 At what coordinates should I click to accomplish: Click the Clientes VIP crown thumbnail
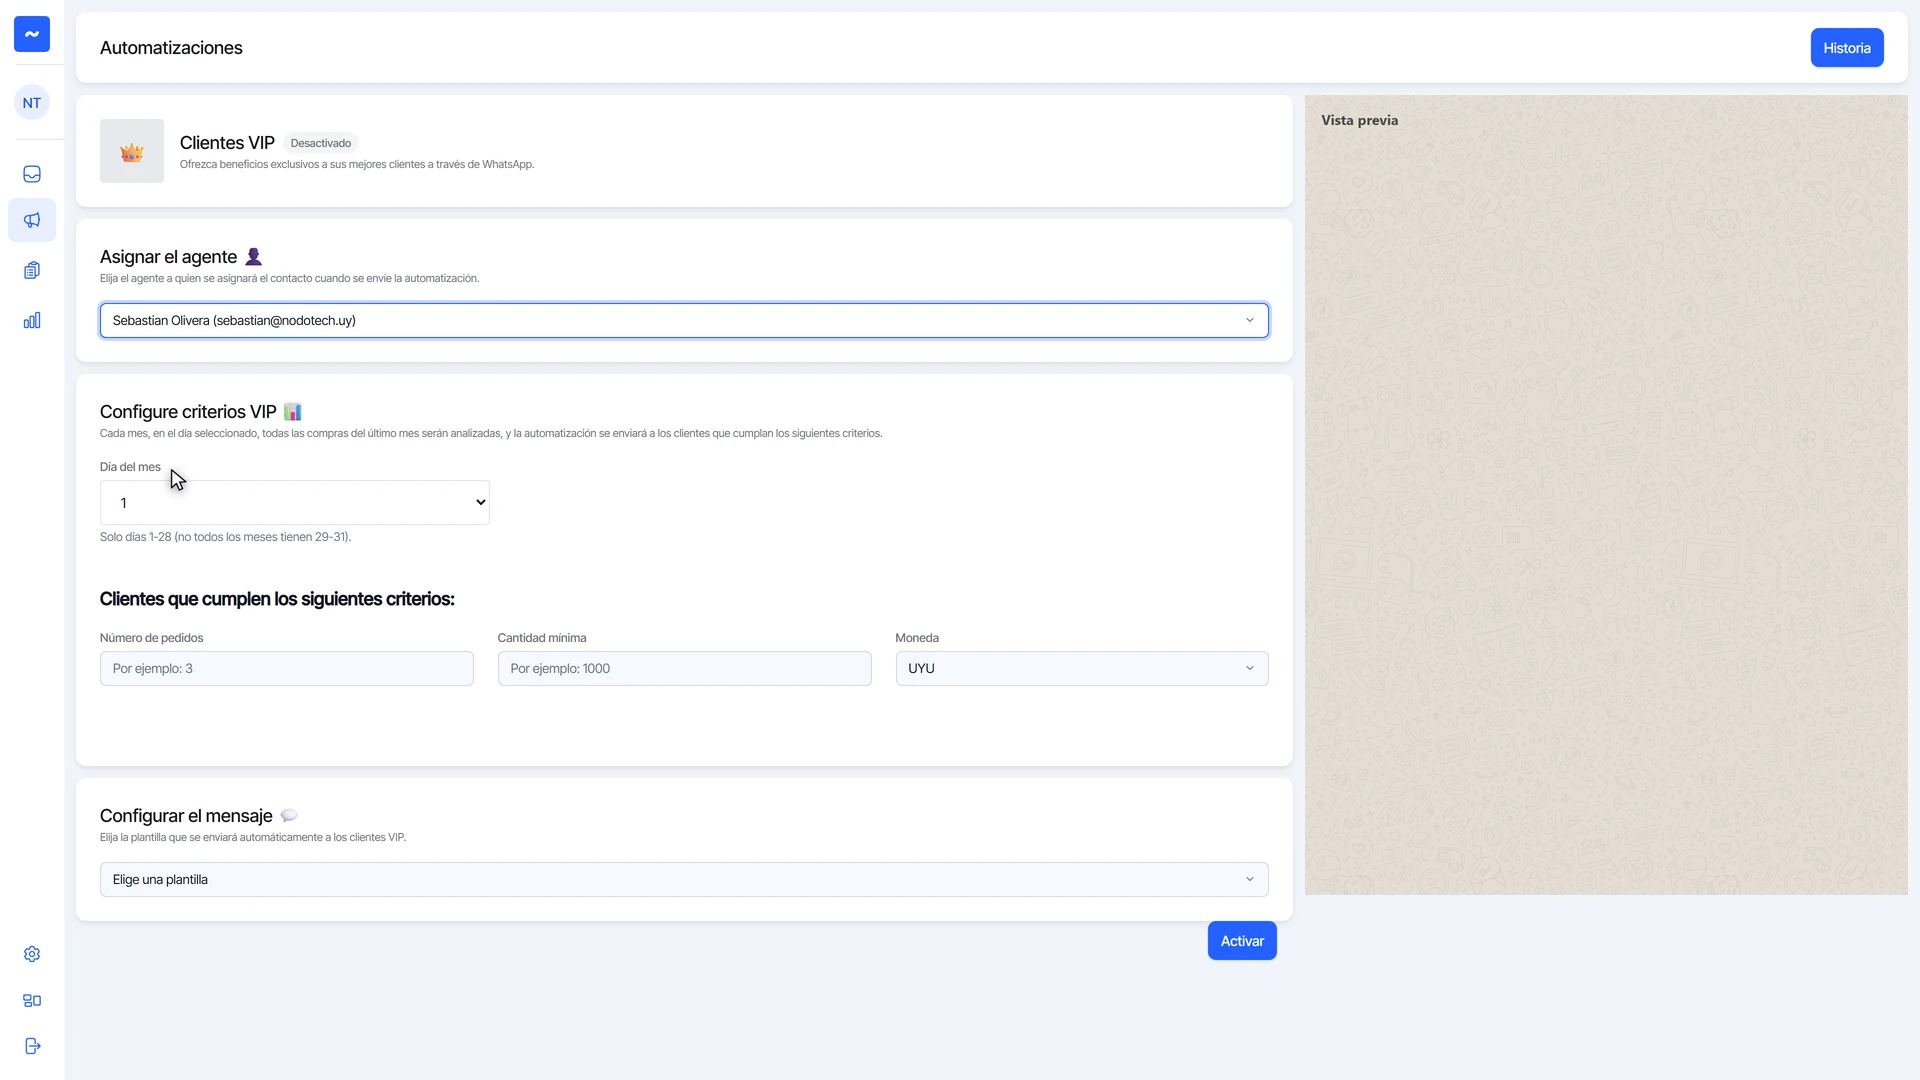(x=132, y=151)
